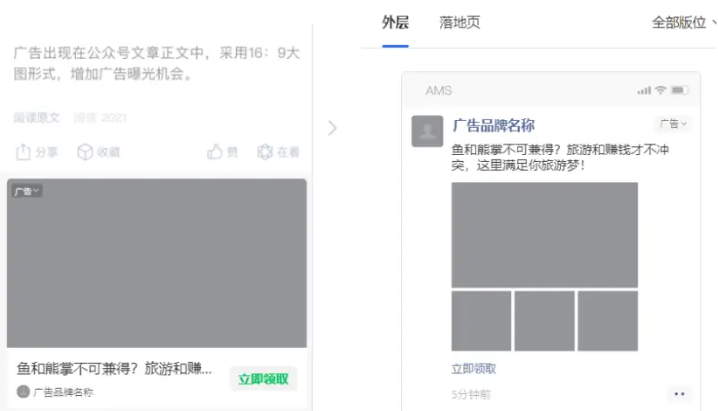Screen dimensions: 718x411
Task: Switch to the 外层 tab
Action: (395, 22)
